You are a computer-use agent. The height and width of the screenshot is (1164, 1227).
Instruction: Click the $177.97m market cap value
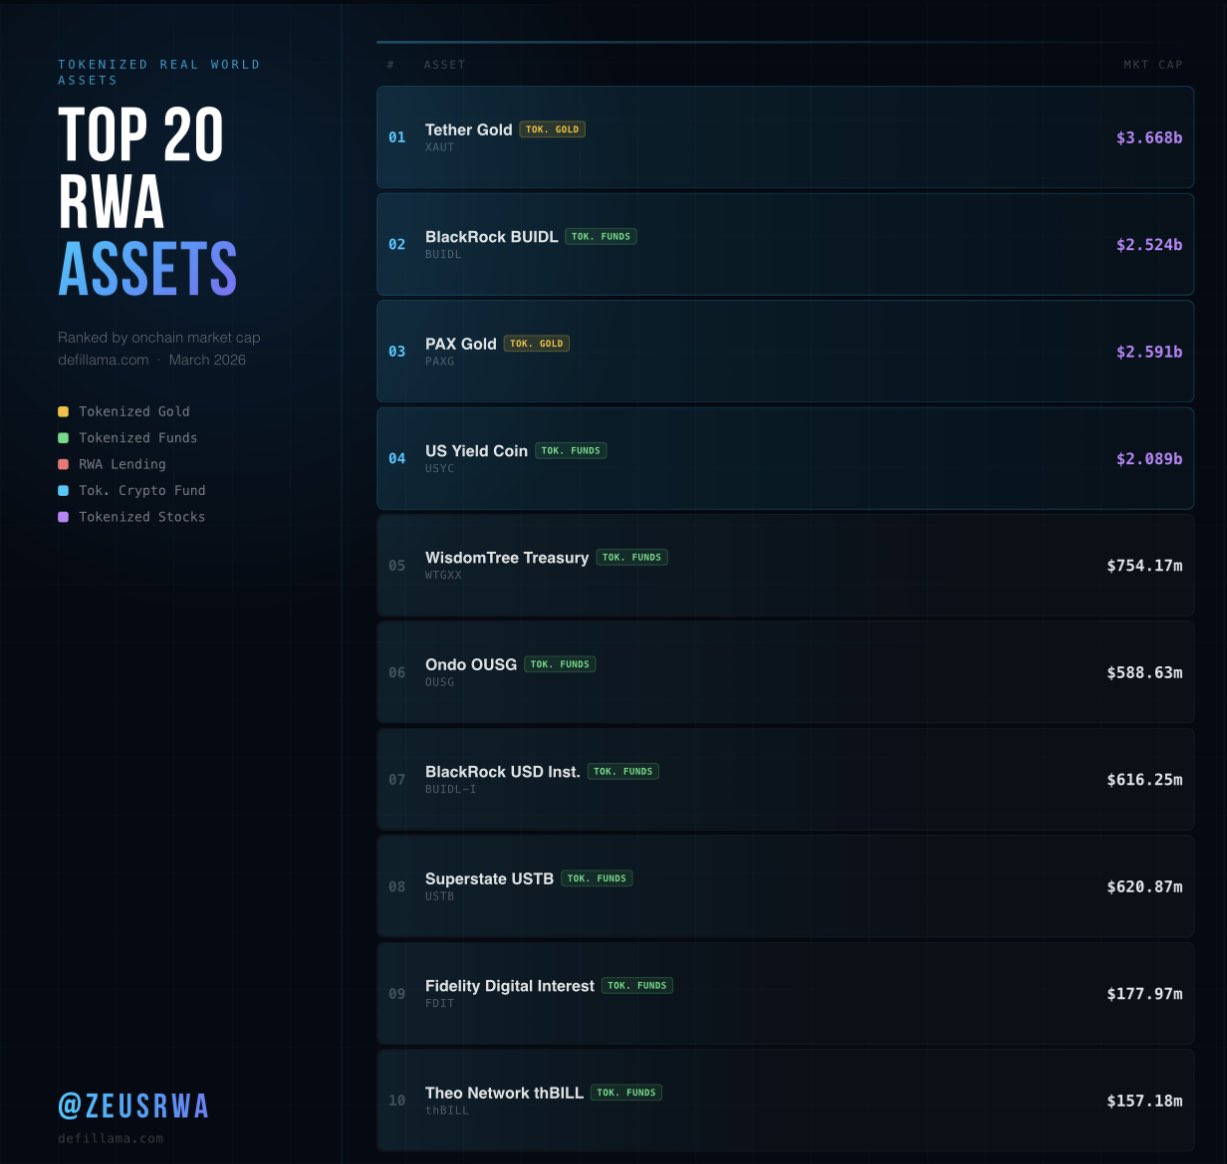(1144, 994)
